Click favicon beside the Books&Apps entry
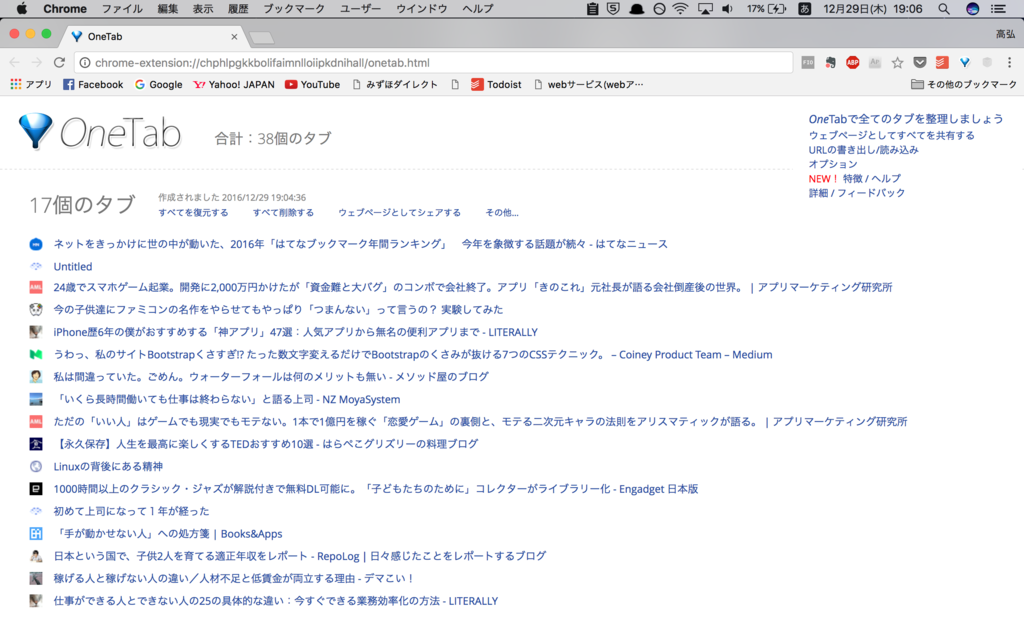The width and height of the screenshot is (1024, 640). coord(36,534)
